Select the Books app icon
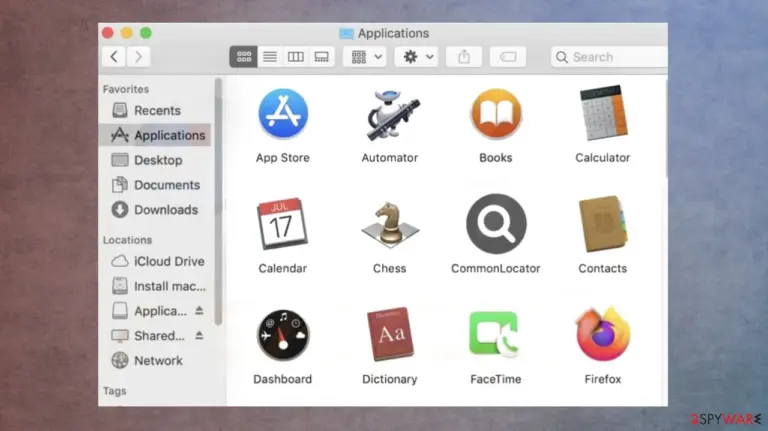Viewport: 768px width, 431px height. pos(496,114)
